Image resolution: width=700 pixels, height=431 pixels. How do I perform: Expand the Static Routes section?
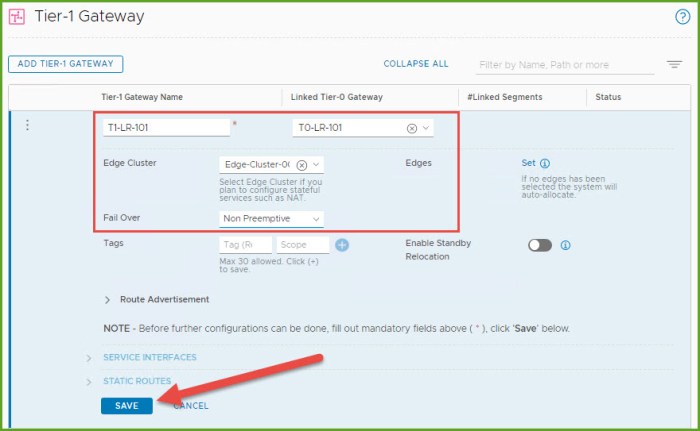pos(136,381)
